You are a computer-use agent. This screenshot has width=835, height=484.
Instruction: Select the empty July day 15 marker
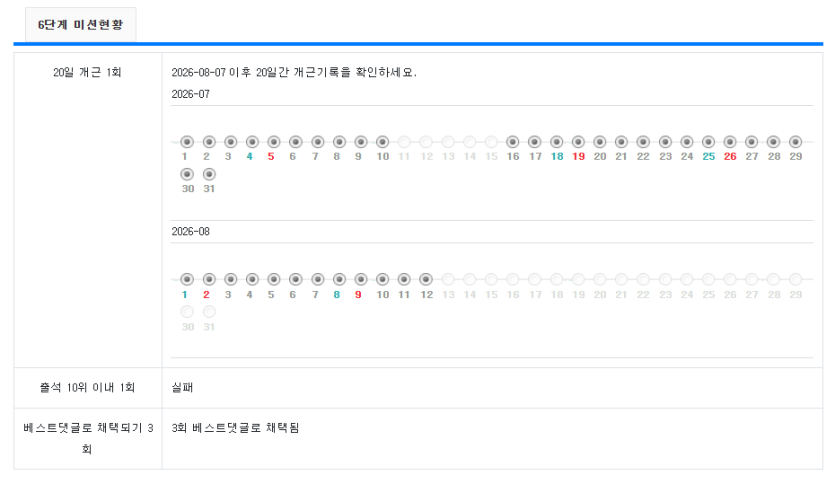pos(491,142)
